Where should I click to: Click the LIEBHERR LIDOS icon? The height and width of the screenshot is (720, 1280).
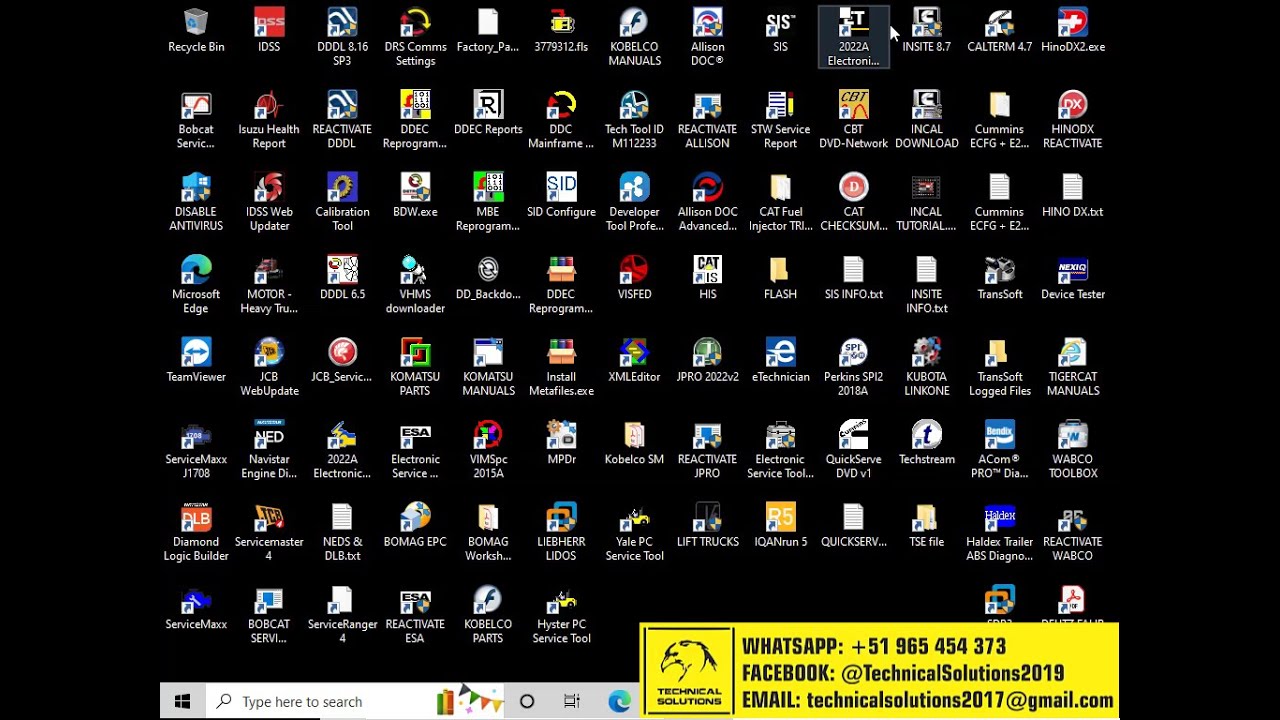click(x=561, y=533)
